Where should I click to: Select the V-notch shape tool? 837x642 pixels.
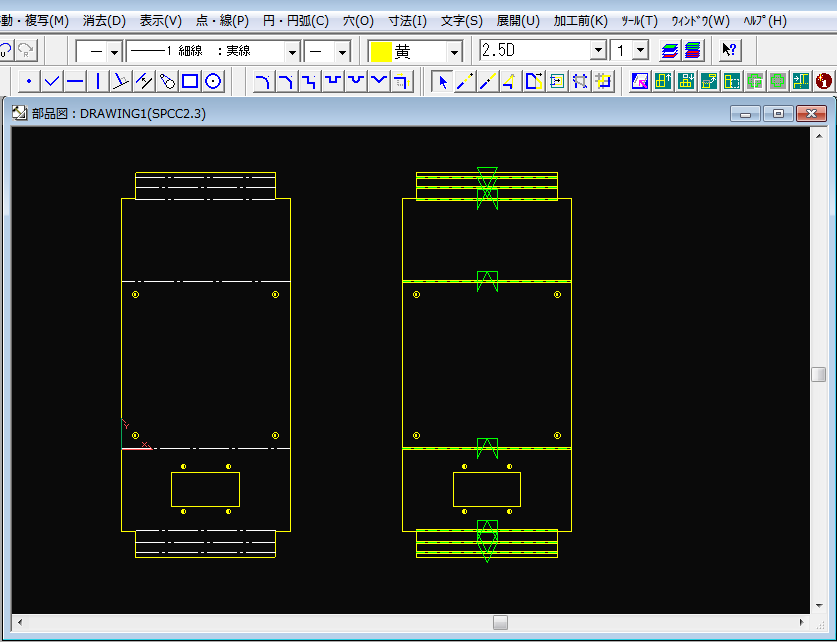pyautogui.click(x=378, y=82)
